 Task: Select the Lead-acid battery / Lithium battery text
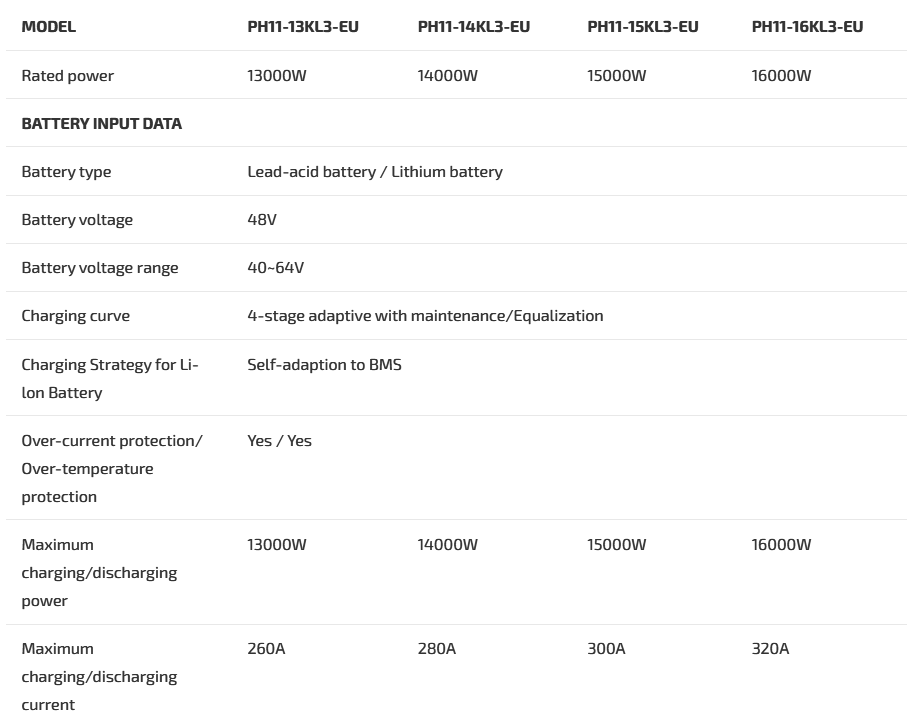375,172
